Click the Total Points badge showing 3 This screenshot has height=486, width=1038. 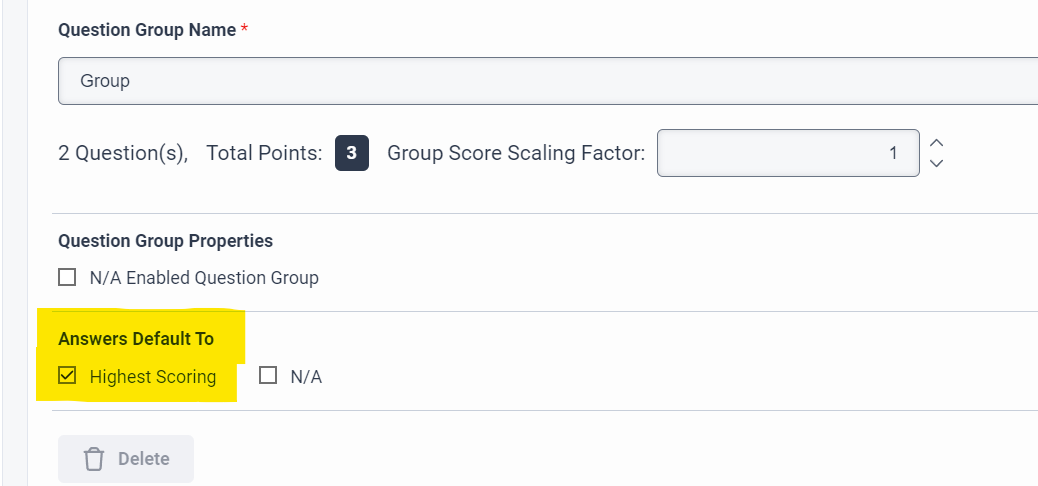pos(351,153)
